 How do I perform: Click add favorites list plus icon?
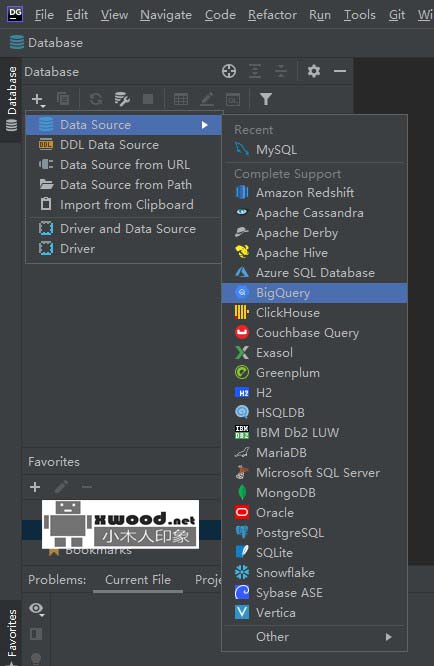(x=35, y=487)
